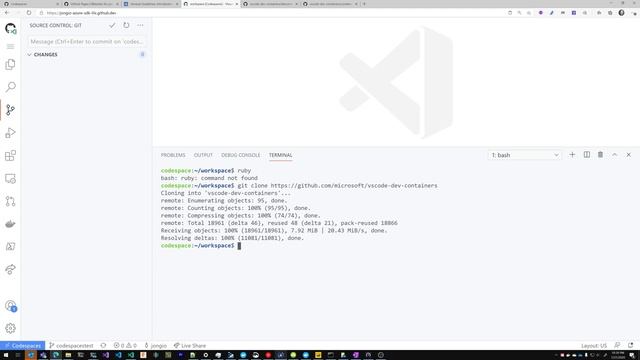Open the Docker view in activity bar

[10, 224]
